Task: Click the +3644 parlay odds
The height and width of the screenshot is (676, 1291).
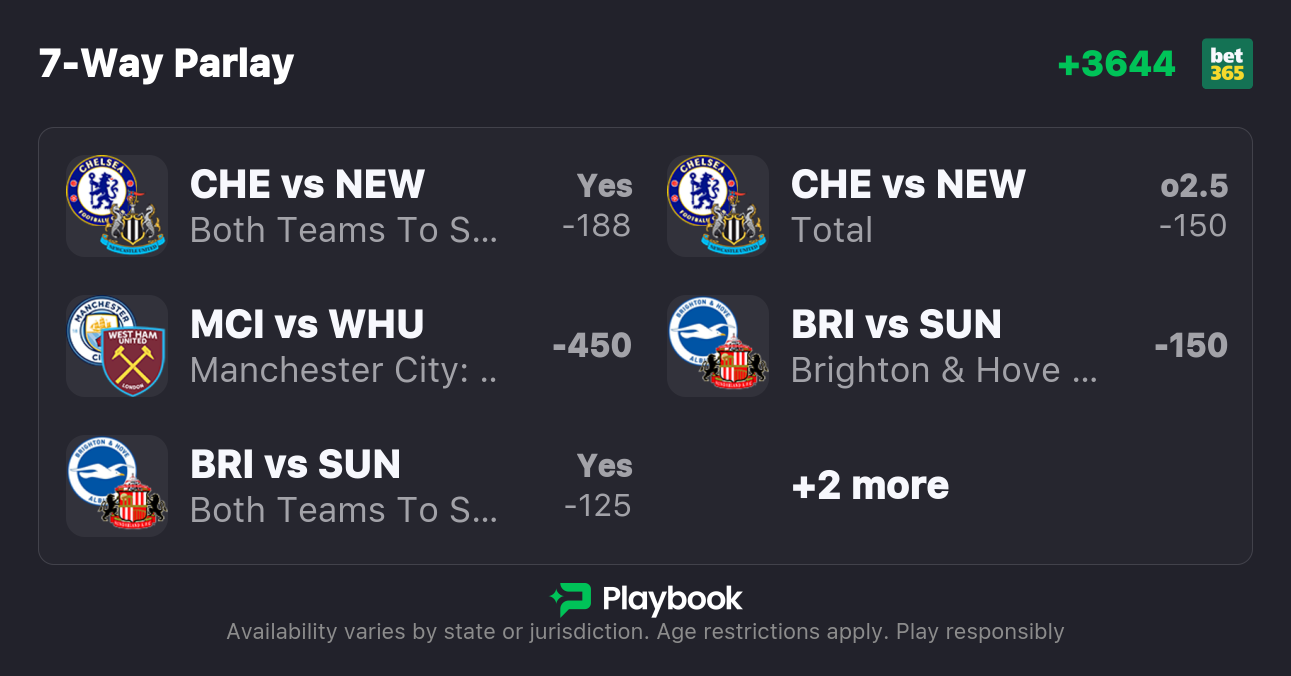Action: click(x=1116, y=64)
